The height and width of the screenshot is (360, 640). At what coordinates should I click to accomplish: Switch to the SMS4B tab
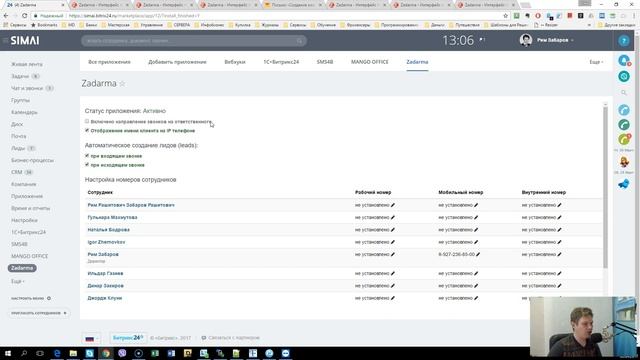325,62
